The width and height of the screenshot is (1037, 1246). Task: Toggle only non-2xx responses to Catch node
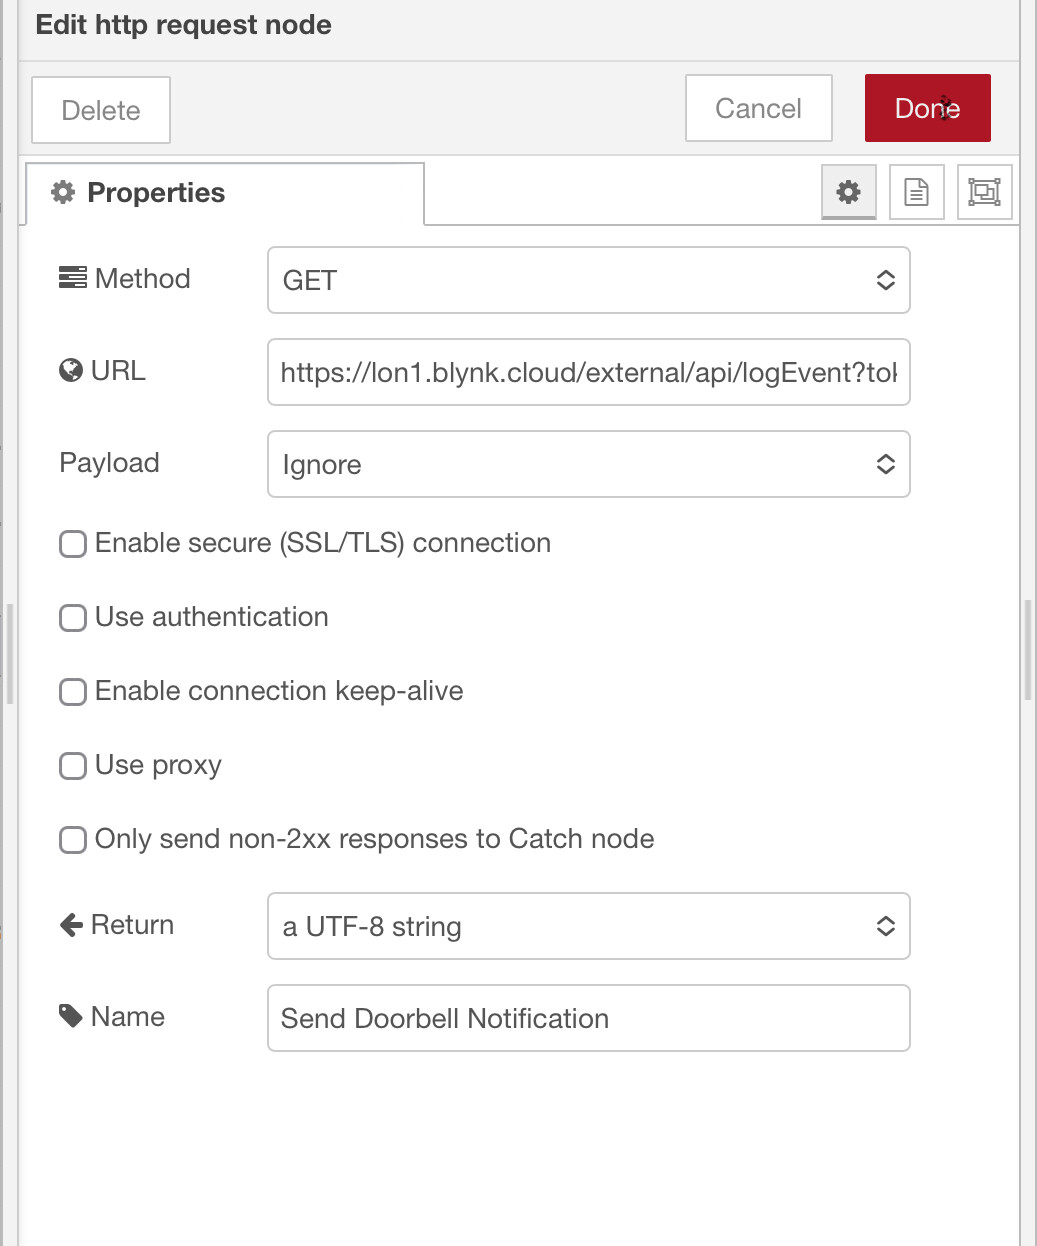pos(73,840)
